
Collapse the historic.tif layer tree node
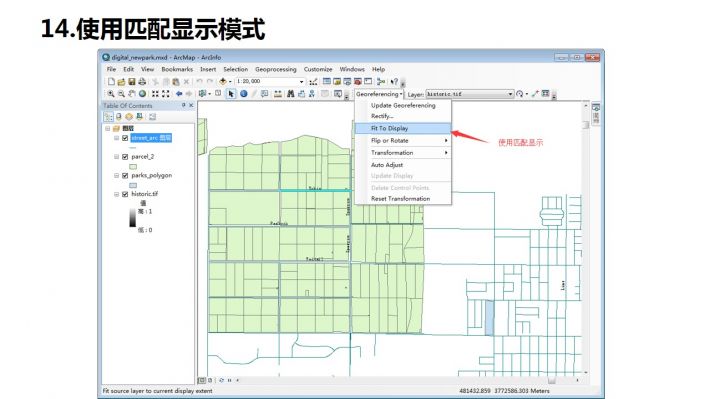(116, 194)
